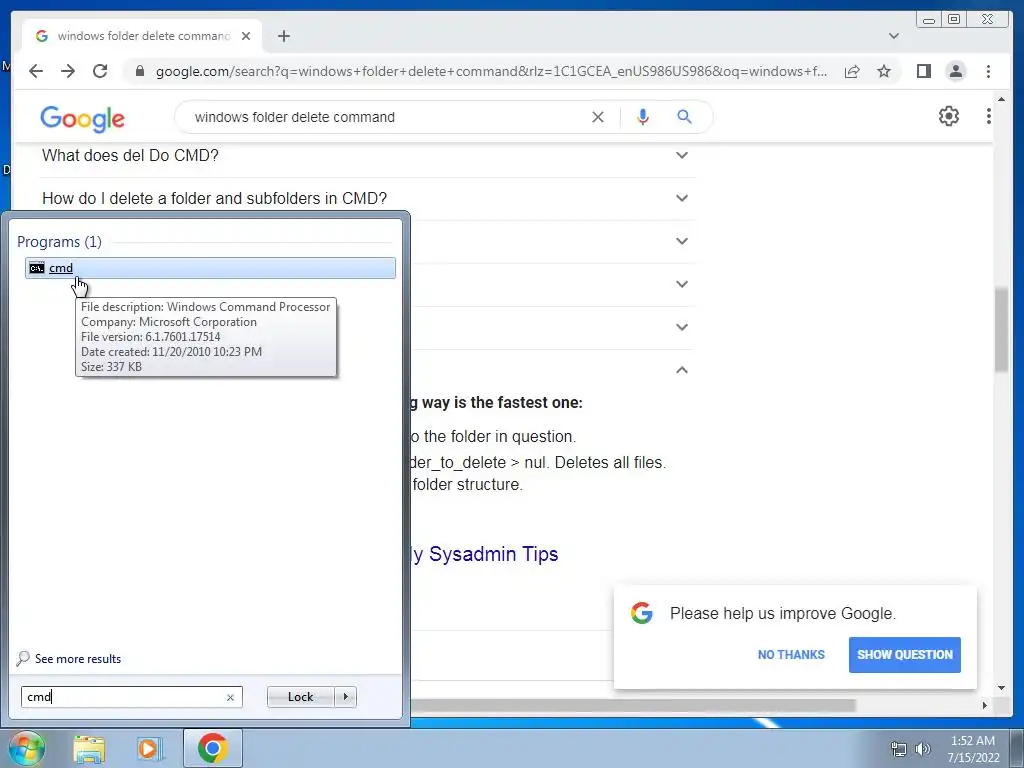Click the 'Programs (1)' heading
Screen dimensions: 1024x768
tap(59, 242)
